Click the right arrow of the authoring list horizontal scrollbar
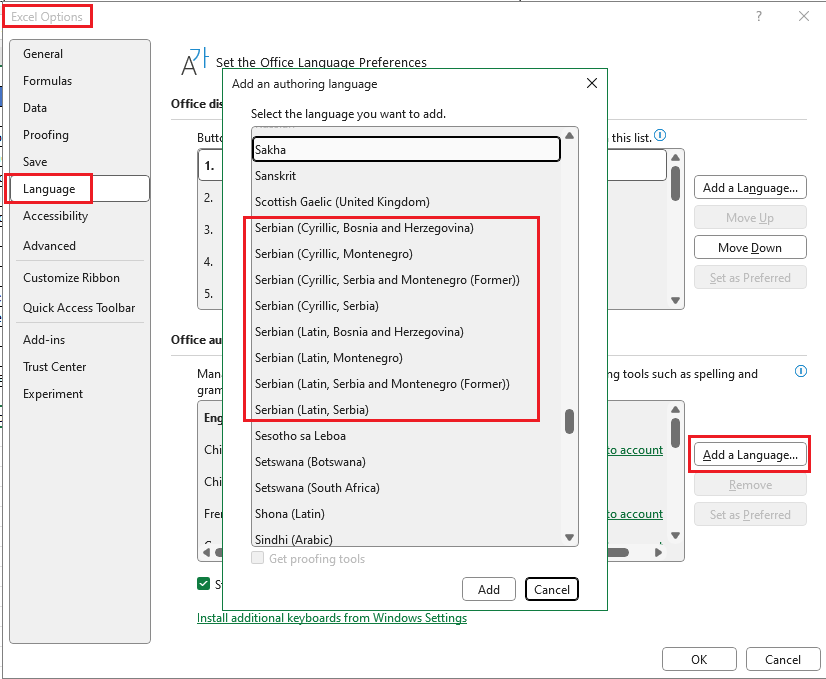Screen dimensions: 826x679 pyautogui.click(x=658, y=552)
